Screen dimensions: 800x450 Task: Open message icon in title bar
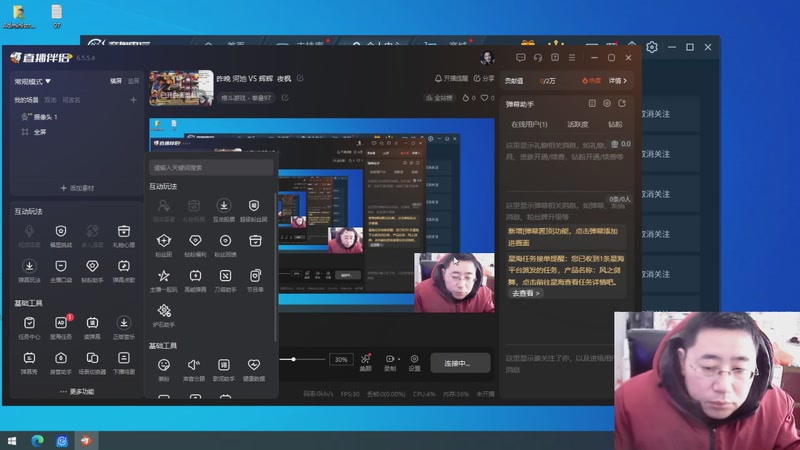coord(520,58)
